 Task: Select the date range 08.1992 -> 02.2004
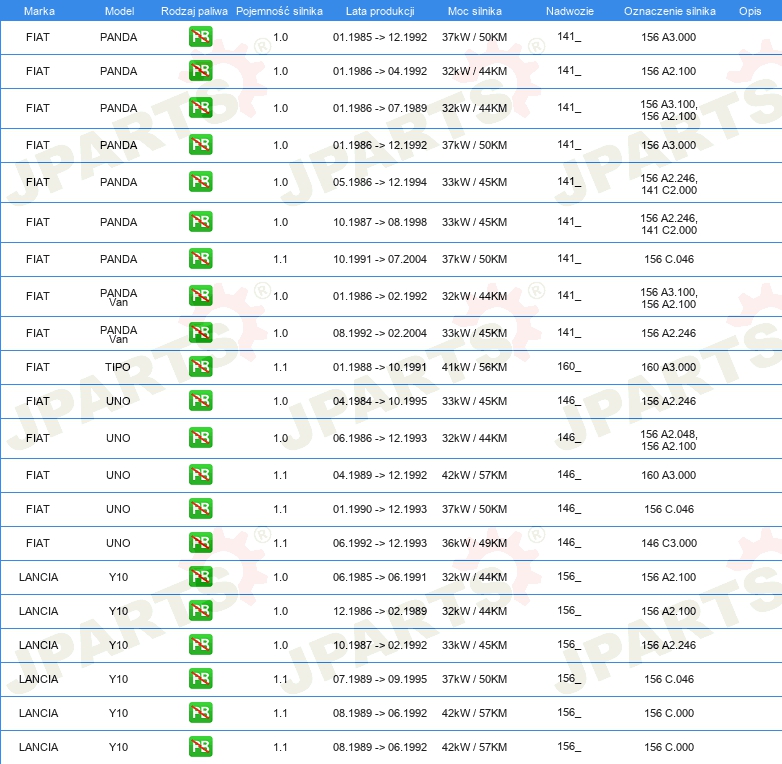[380, 333]
